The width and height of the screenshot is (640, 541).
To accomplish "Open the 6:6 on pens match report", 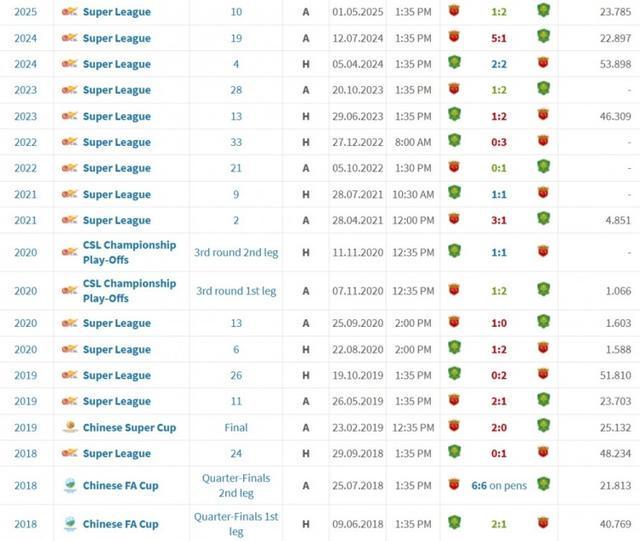I will pyautogui.click(x=499, y=485).
